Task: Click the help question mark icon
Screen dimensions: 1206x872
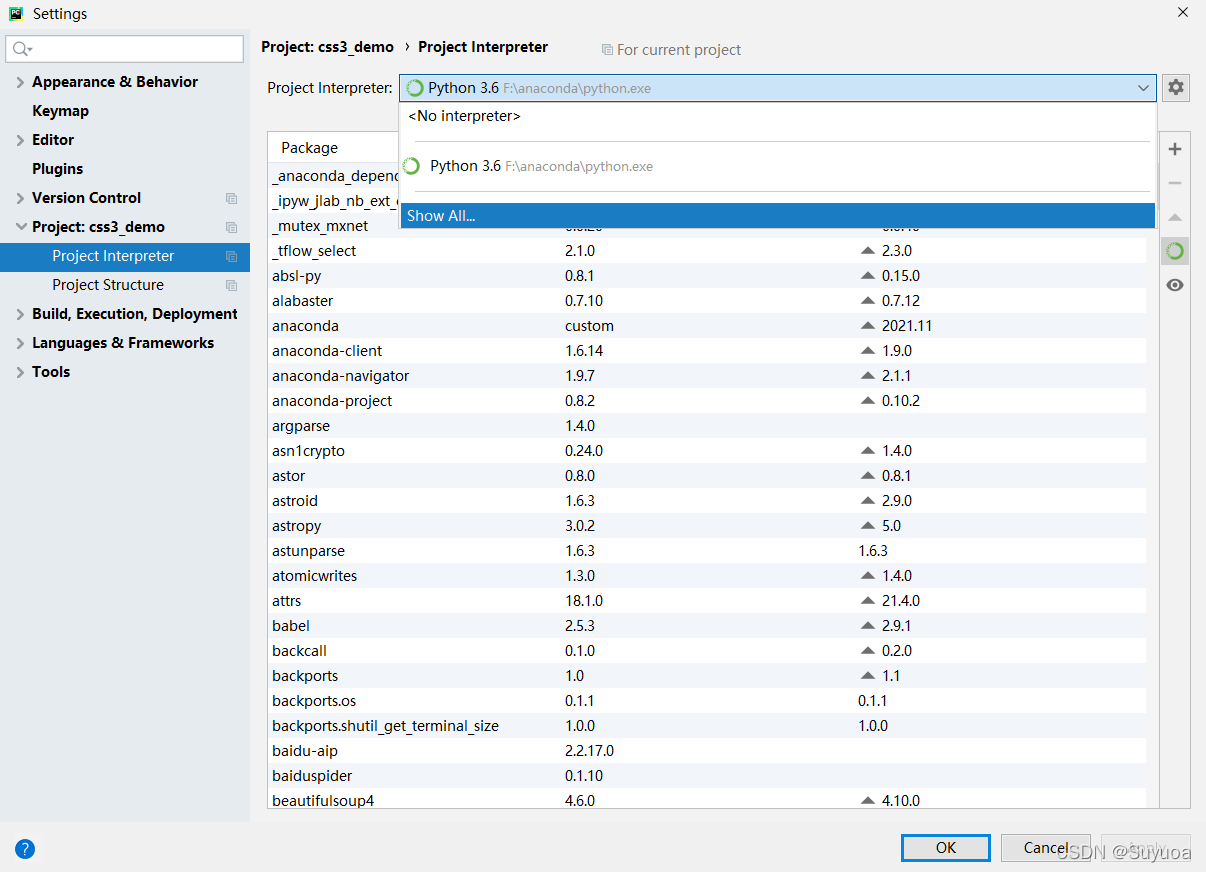Action: tap(25, 849)
